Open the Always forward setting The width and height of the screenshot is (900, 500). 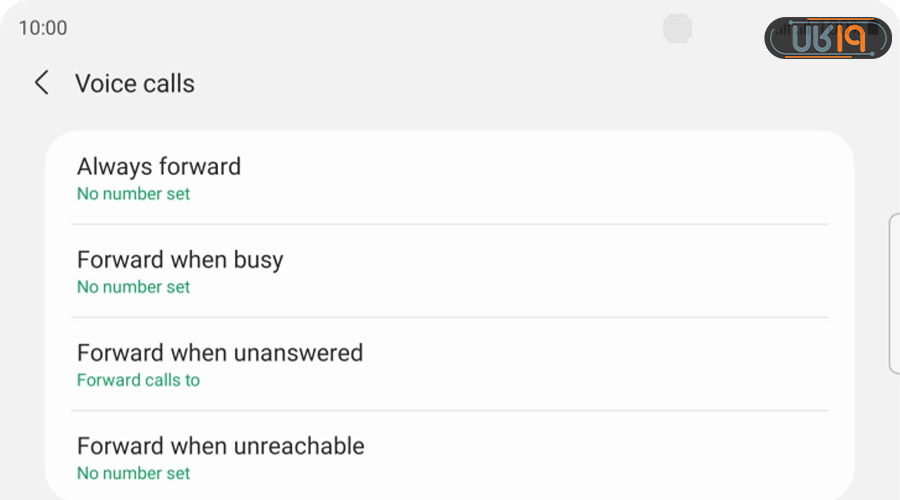tap(159, 166)
